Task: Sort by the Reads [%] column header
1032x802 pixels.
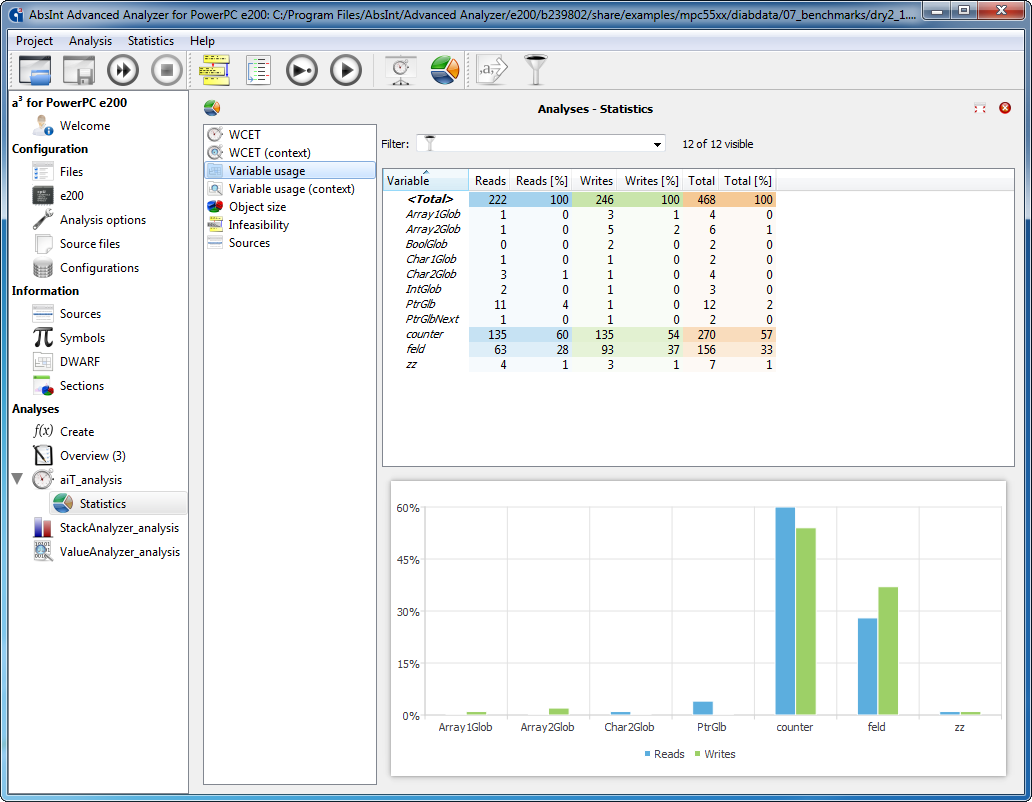Action: click(x=541, y=180)
